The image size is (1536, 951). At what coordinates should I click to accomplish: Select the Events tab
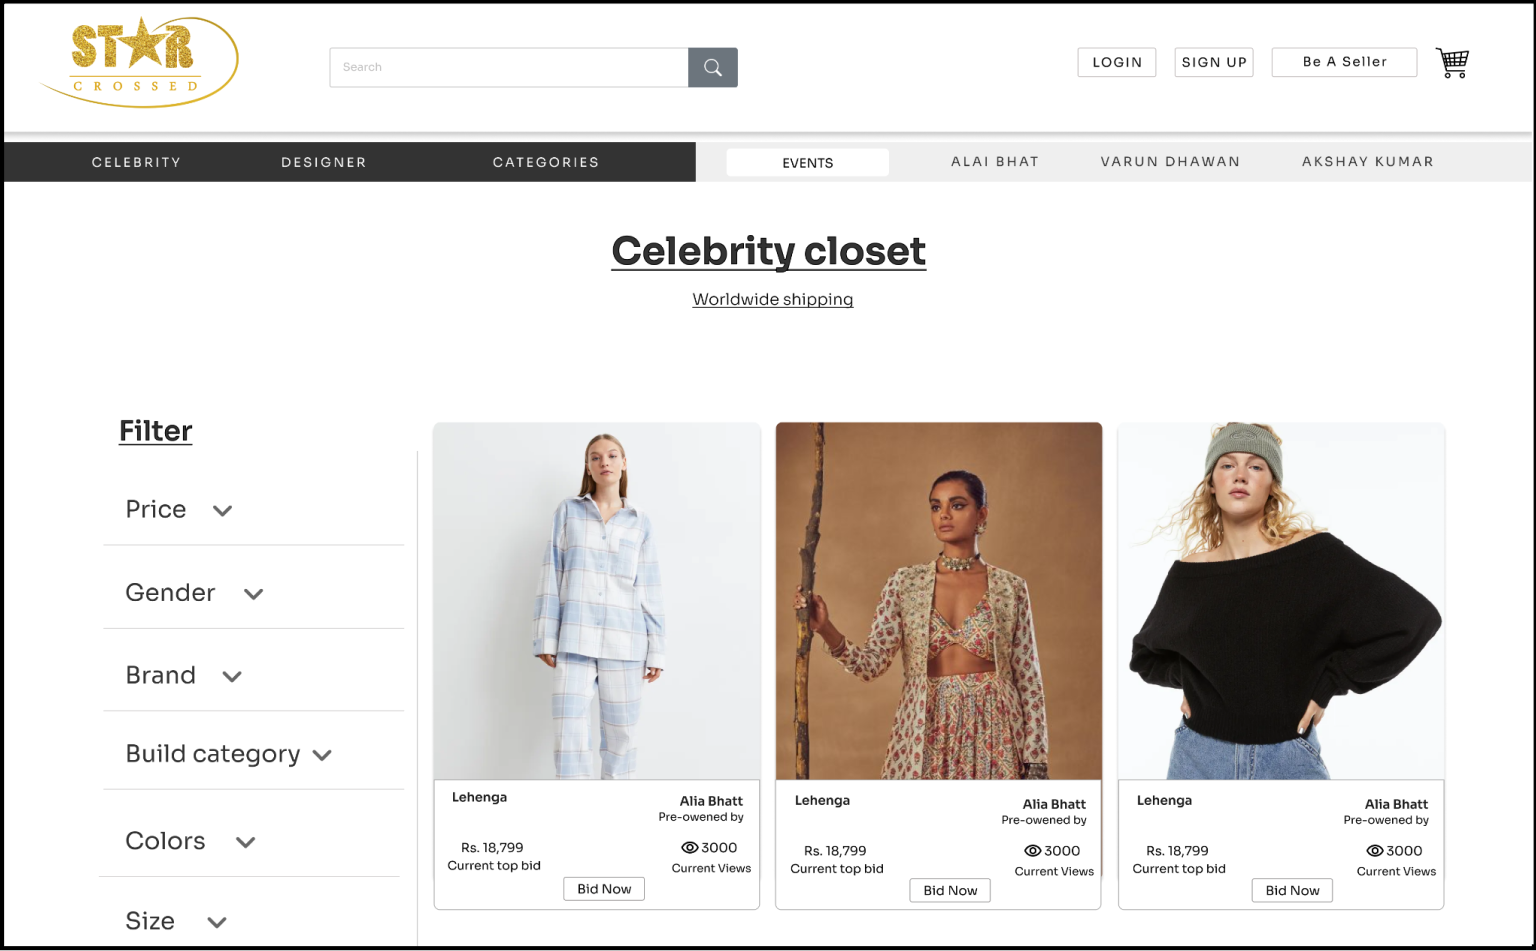(x=807, y=163)
